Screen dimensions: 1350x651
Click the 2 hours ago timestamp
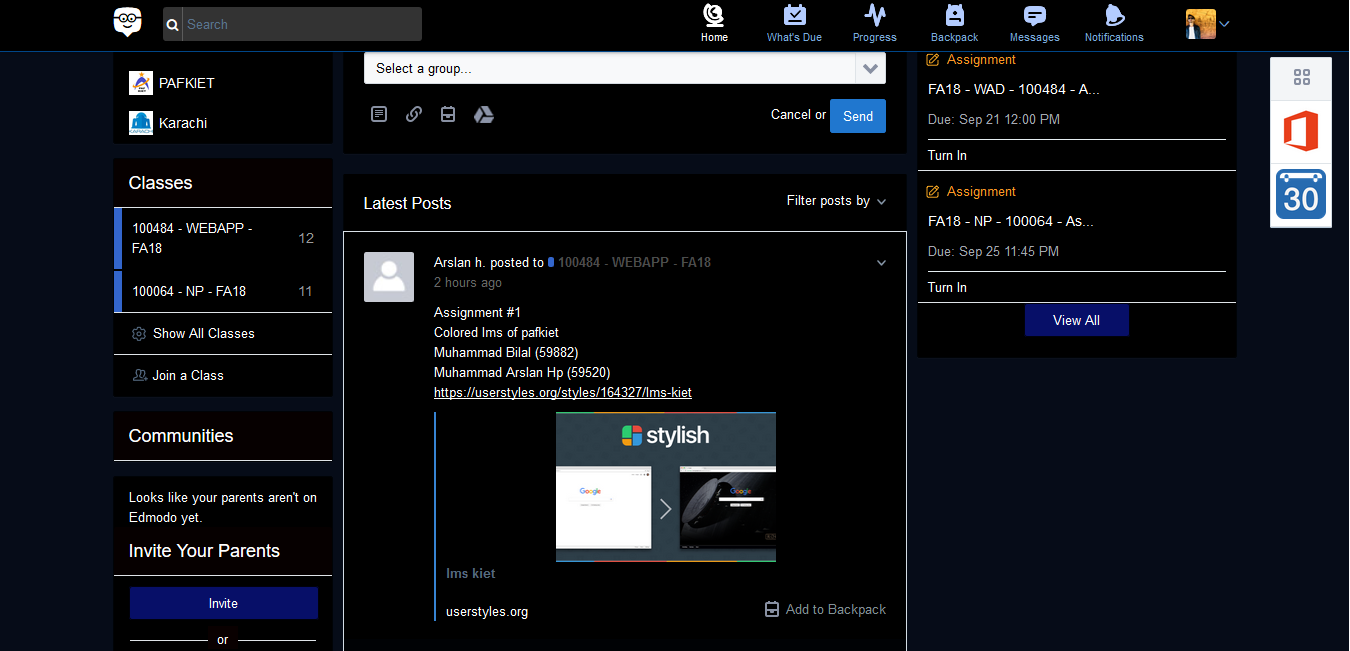tap(468, 283)
